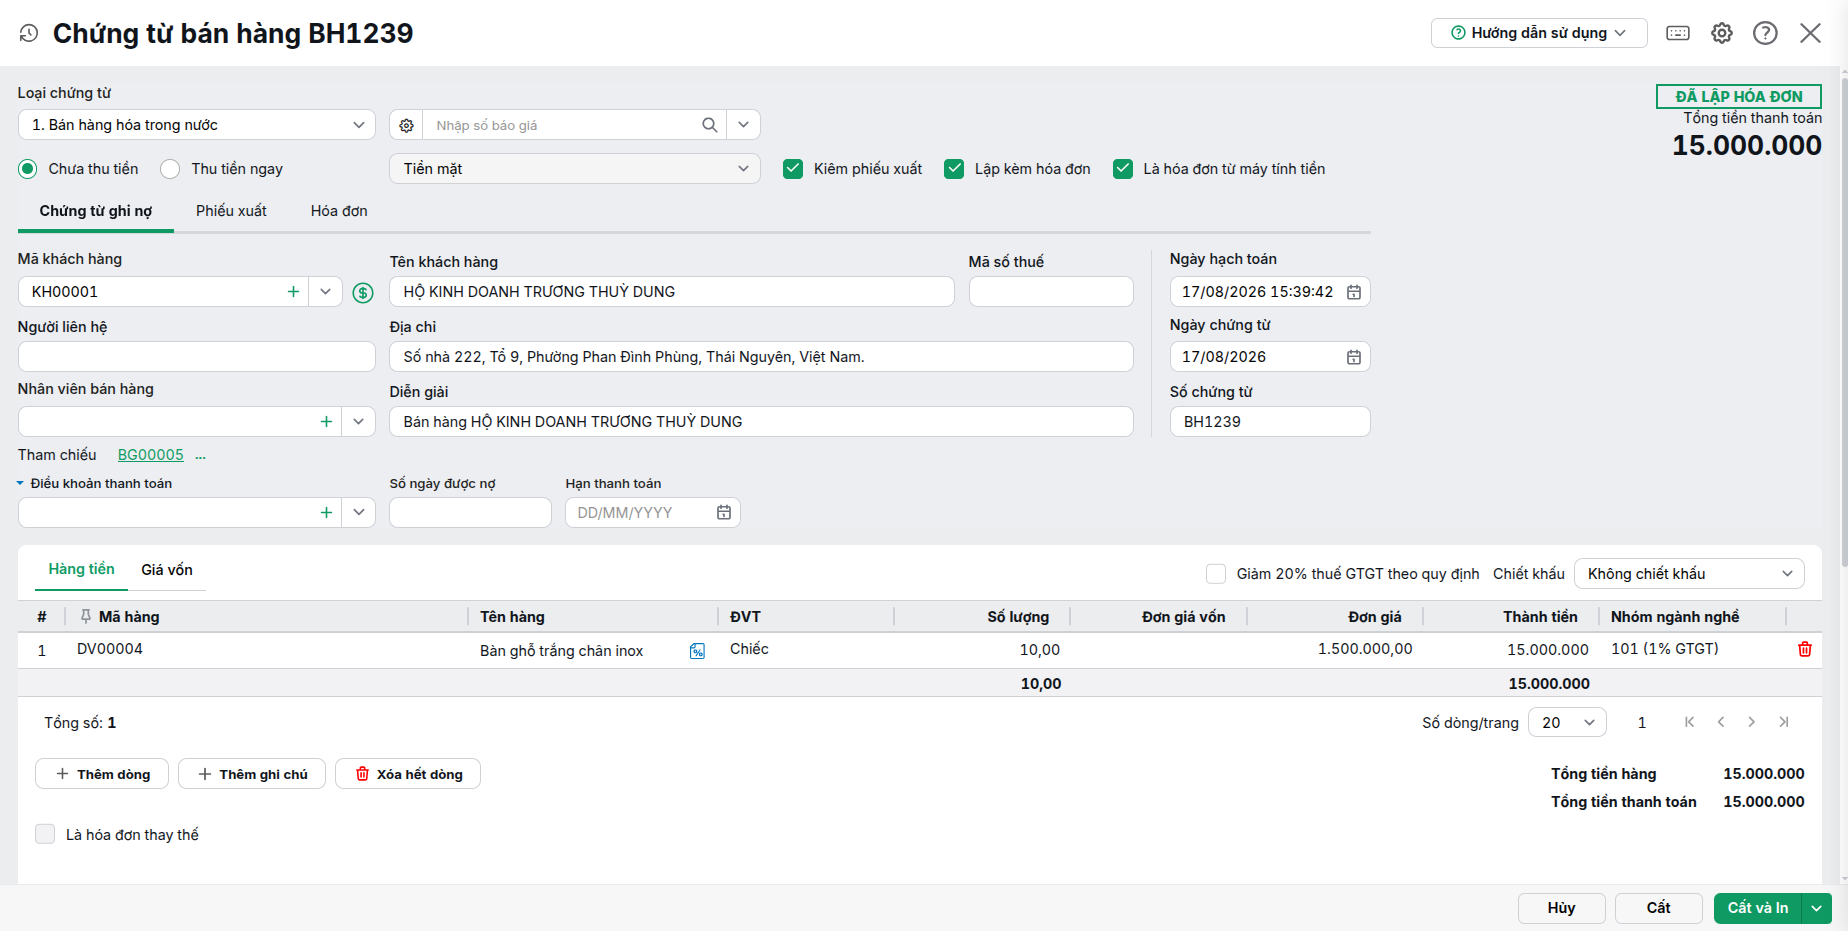Select the Giá vốn tab
Image resolution: width=1848 pixels, height=931 pixels.
pyautogui.click(x=167, y=570)
